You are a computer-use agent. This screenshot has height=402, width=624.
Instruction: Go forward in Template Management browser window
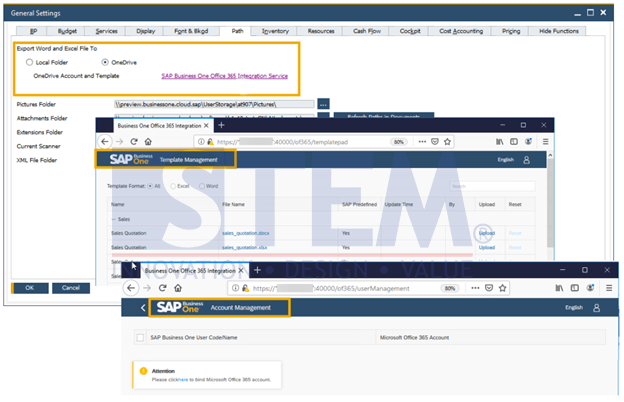(x=119, y=142)
